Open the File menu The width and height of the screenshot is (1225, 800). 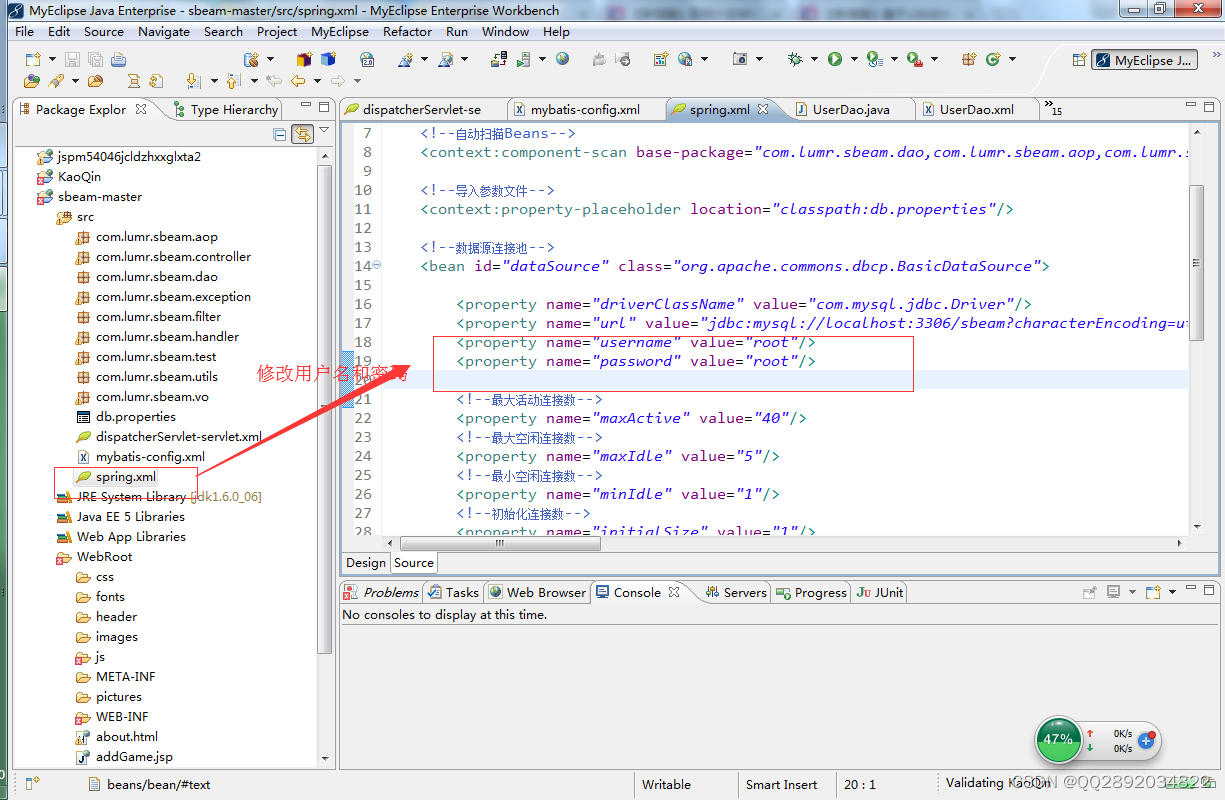[x=25, y=31]
